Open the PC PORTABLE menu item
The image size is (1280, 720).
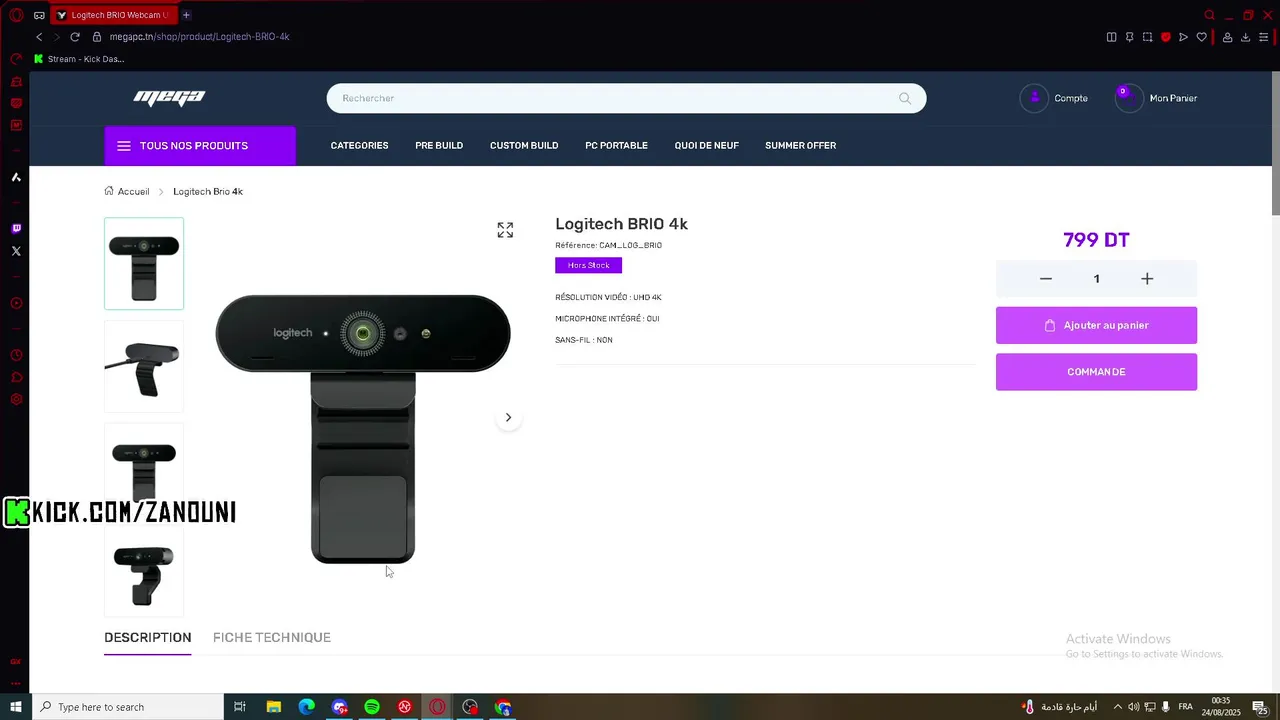click(x=616, y=146)
